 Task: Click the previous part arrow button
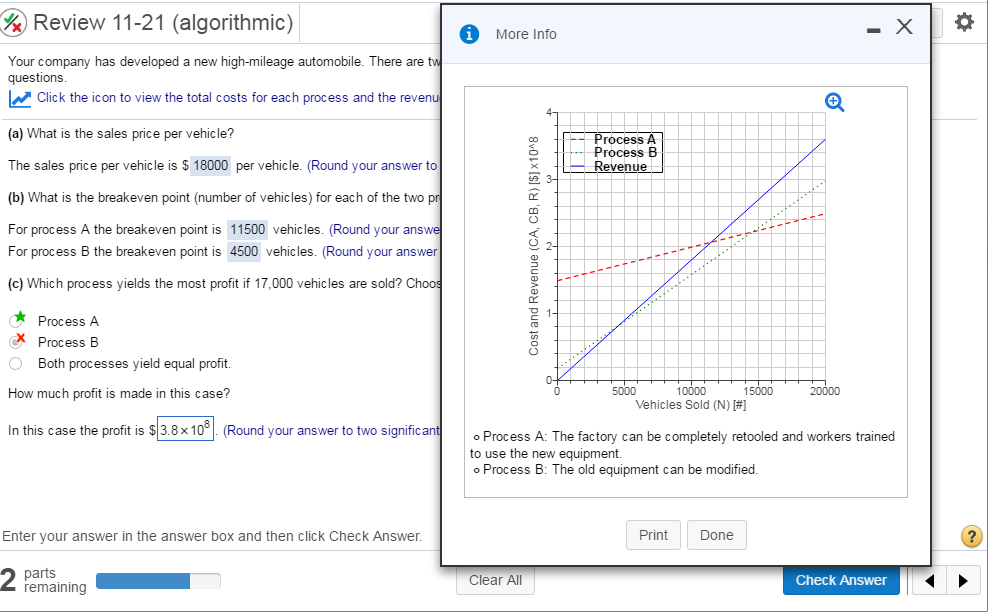click(x=928, y=580)
